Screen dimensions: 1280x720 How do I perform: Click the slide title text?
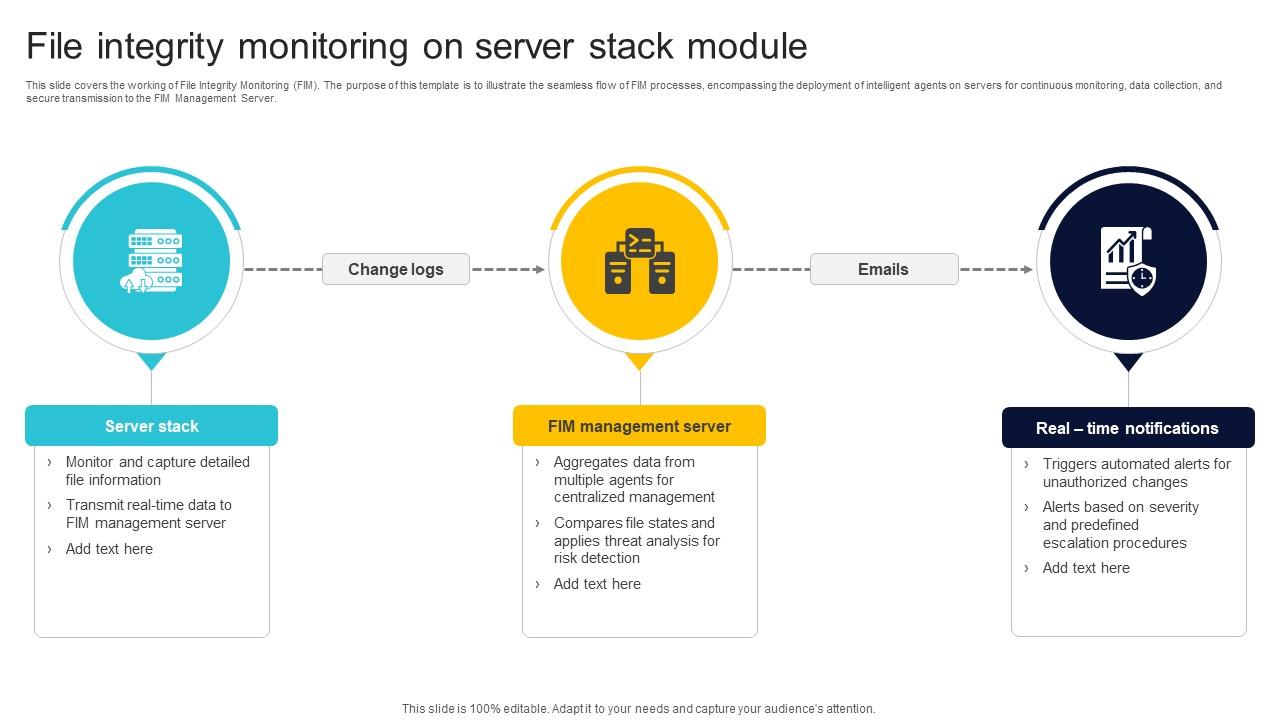click(x=416, y=46)
